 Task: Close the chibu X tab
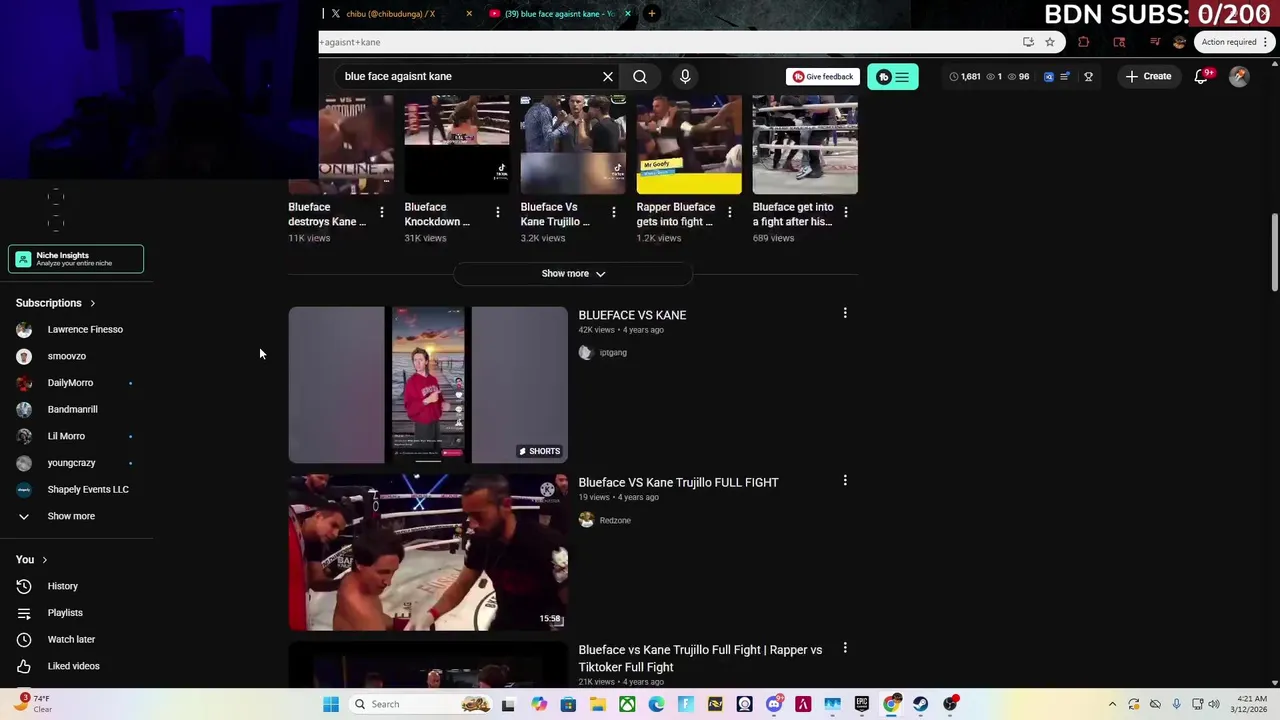pos(469,14)
